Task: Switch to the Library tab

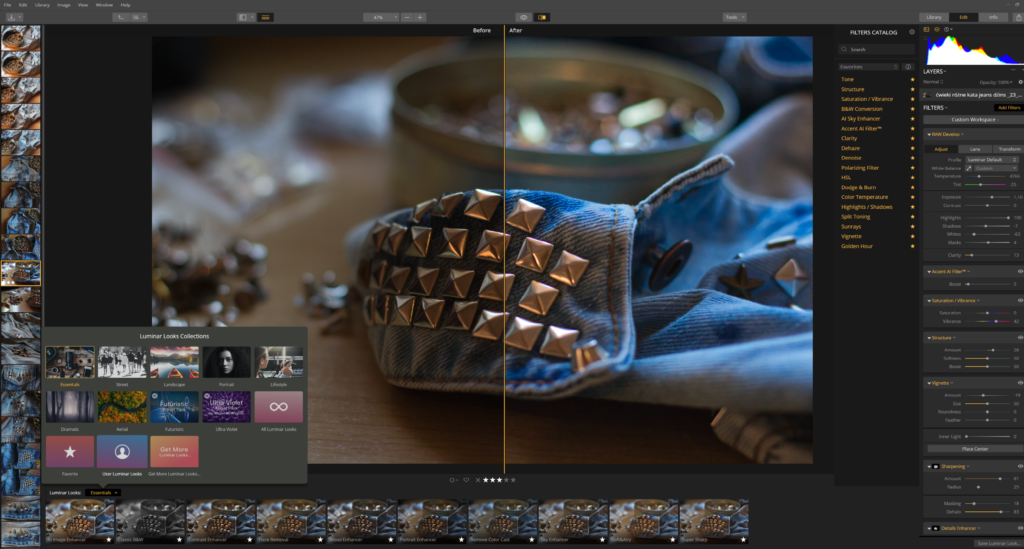Action: (934, 18)
